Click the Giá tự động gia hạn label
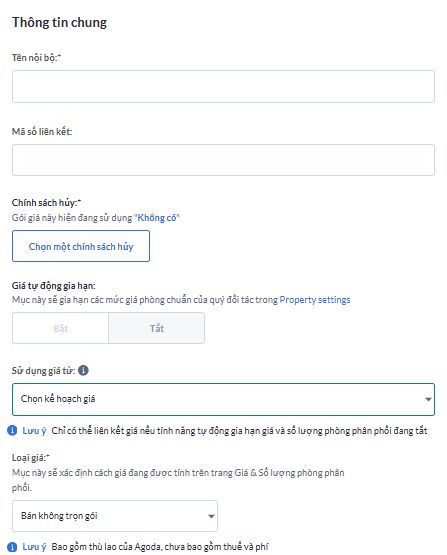Viewport: 447px width, 555px height. pos(53,286)
